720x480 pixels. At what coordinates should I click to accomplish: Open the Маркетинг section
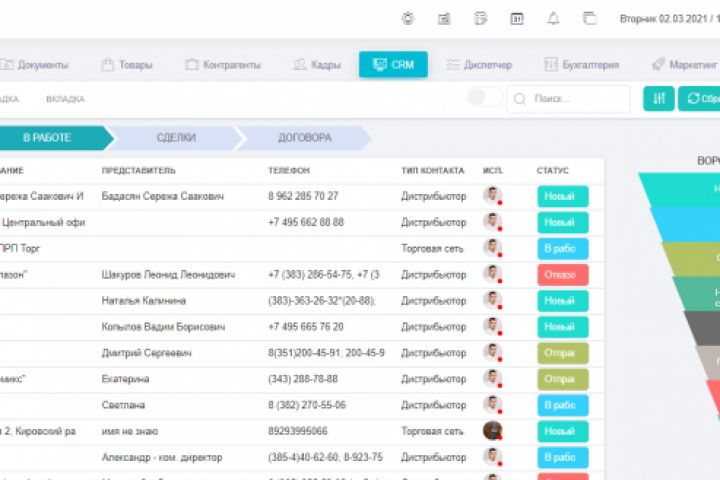click(x=685, y=65)
